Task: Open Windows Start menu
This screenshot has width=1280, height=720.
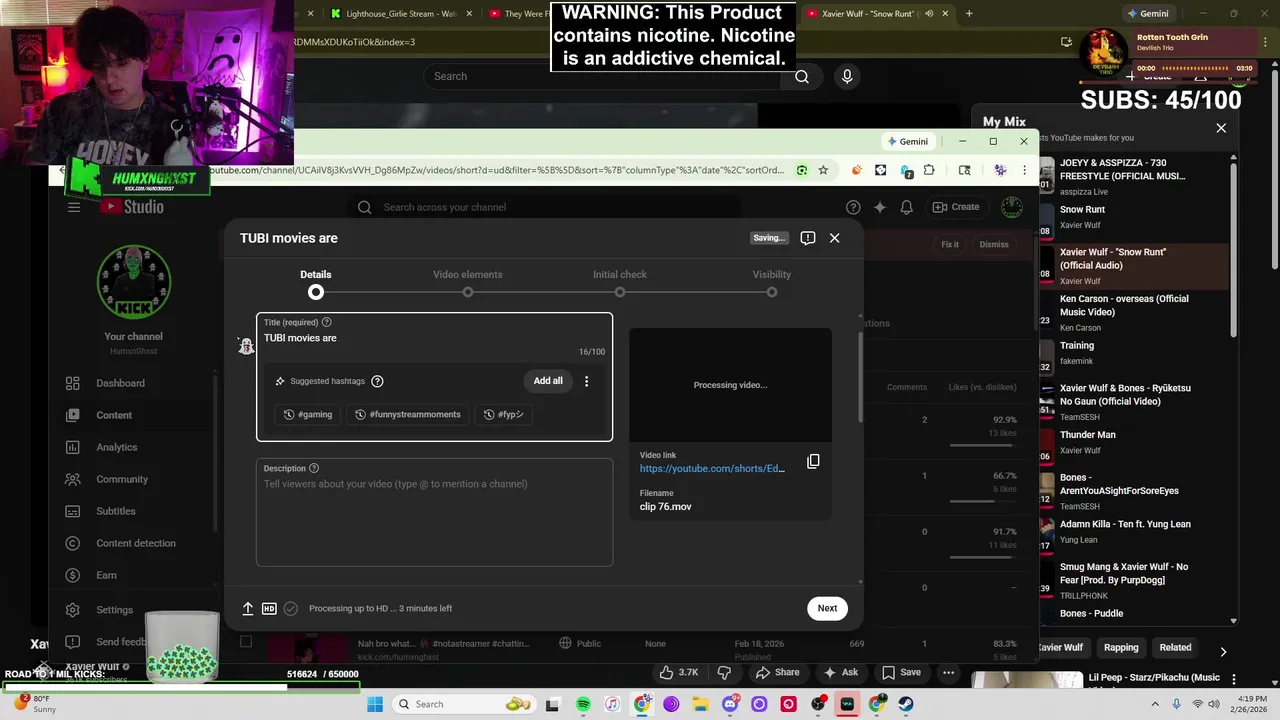Action: tap(375, 704)
